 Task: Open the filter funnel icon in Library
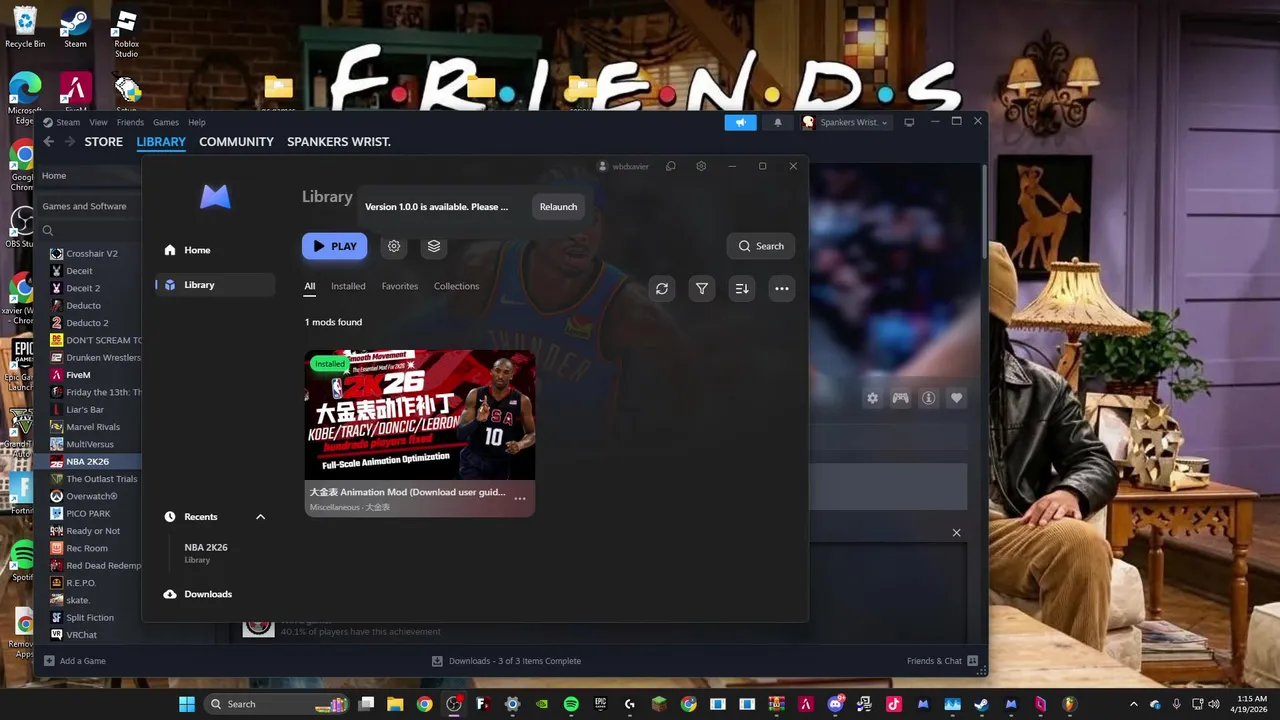coord(702,289)
